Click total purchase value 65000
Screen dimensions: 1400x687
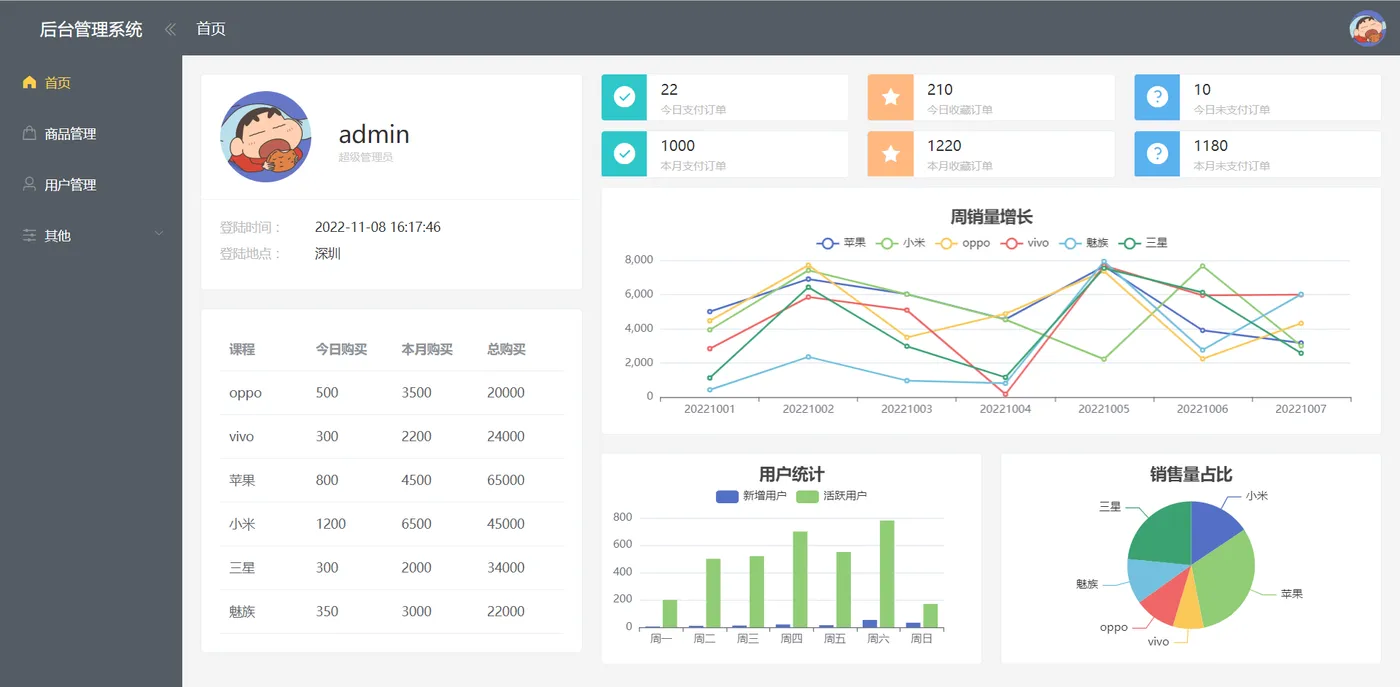(506, 480)
